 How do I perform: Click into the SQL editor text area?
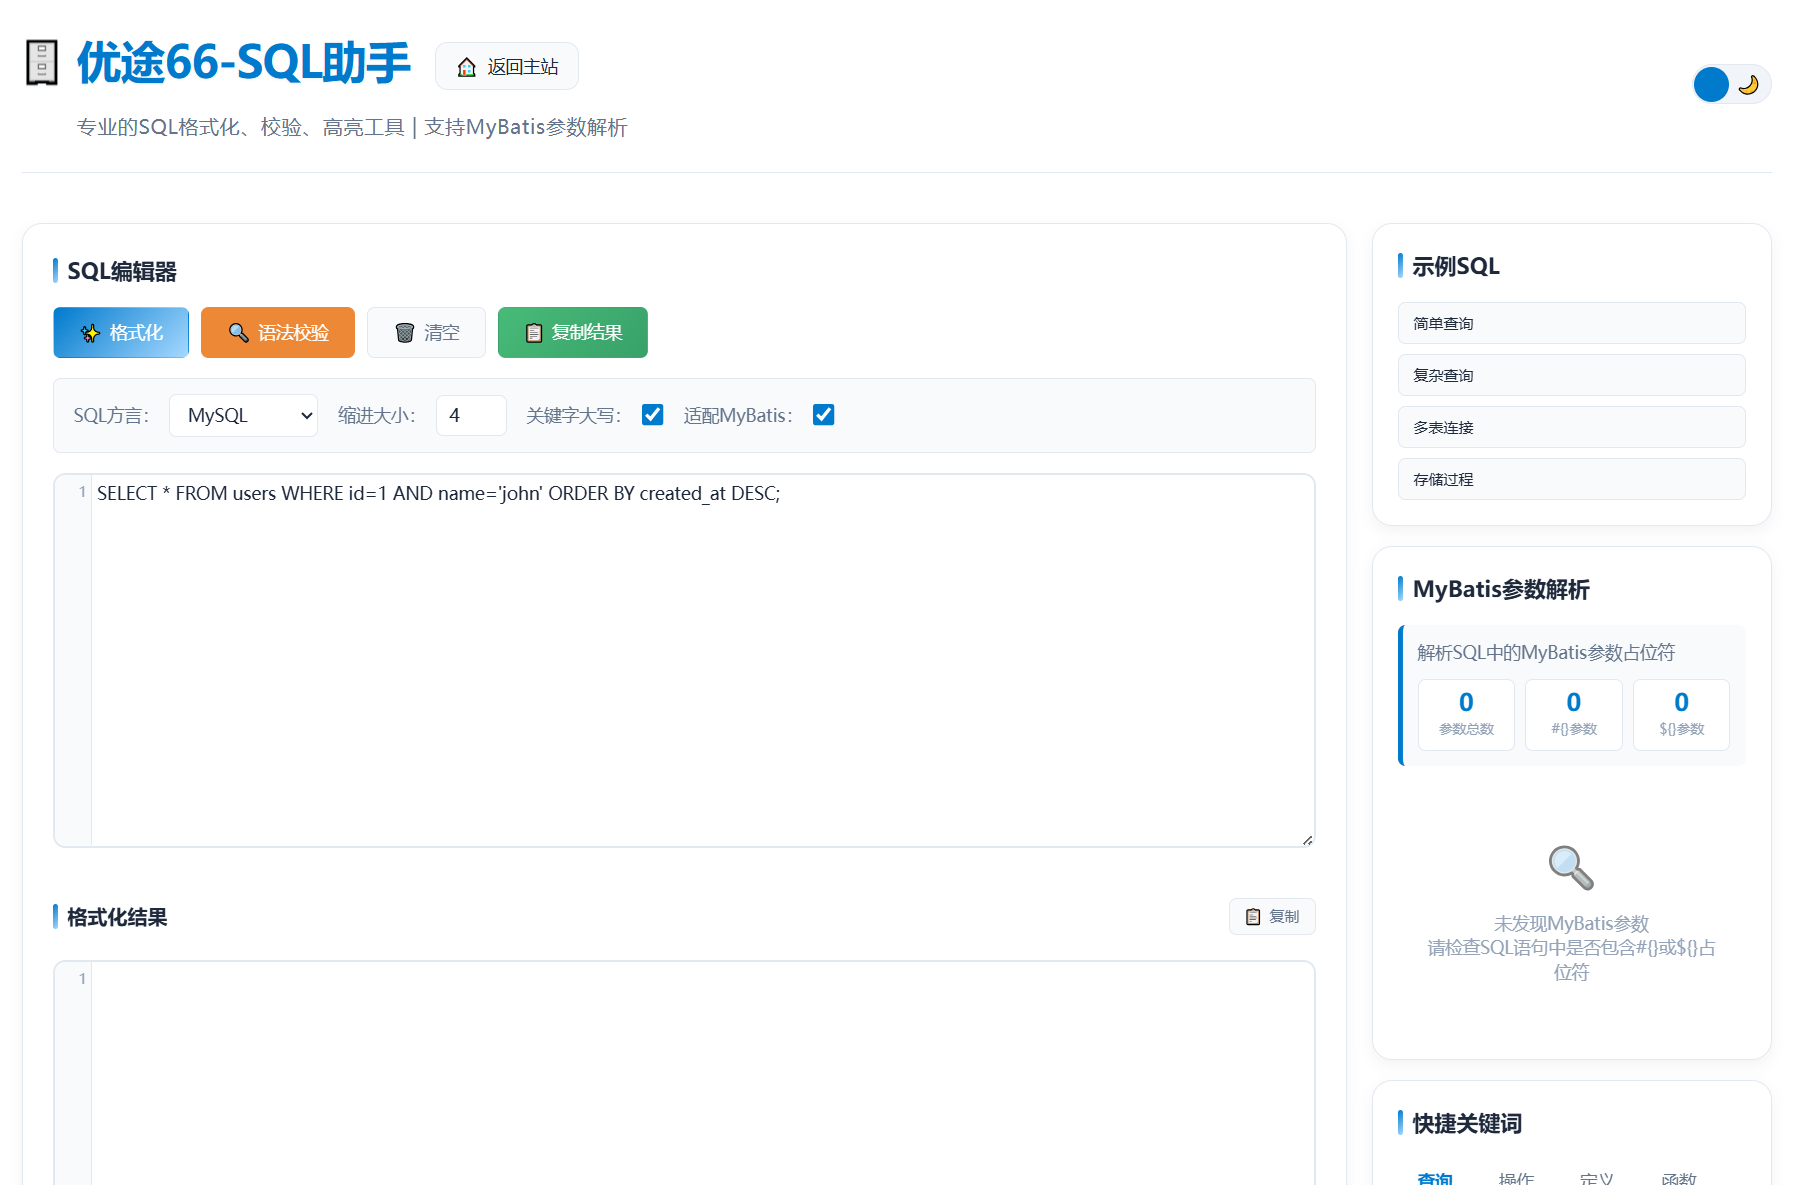click(x=702, y=660)
